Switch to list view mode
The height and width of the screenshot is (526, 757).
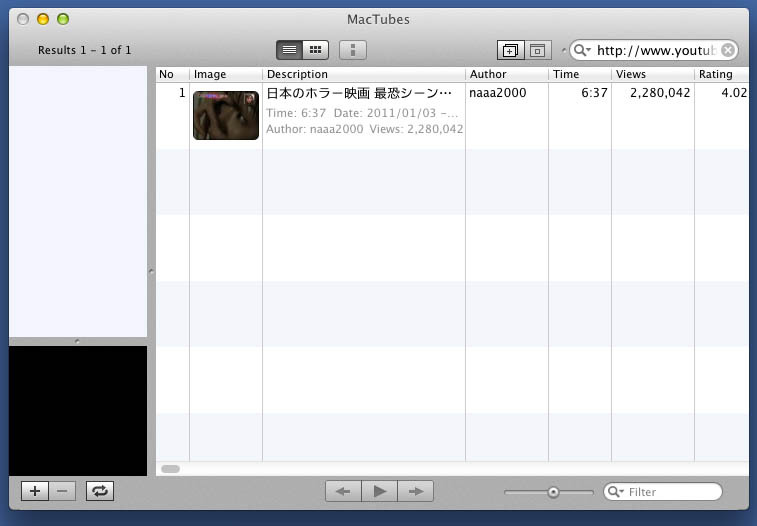tap(289, 50)
